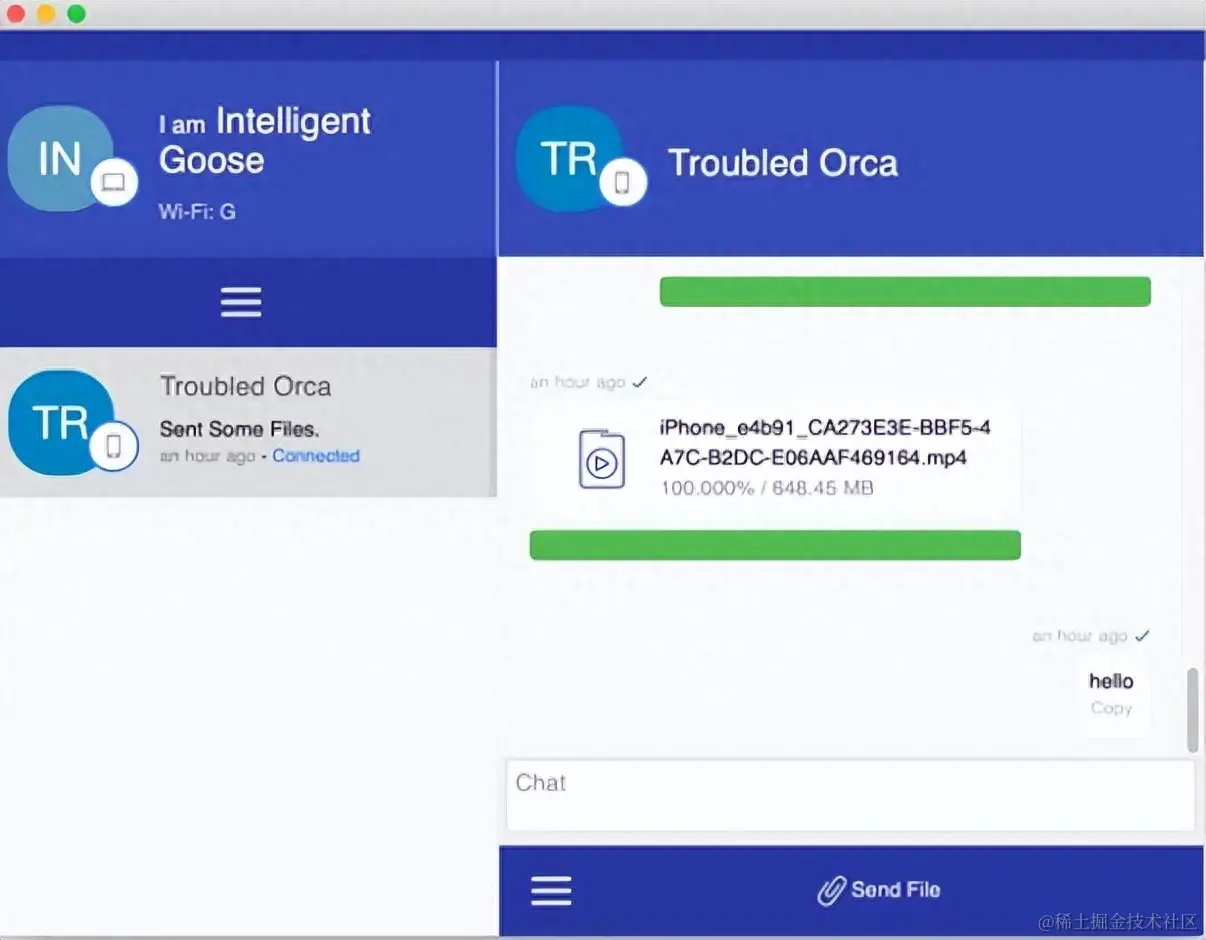Image resolution: width=1206 pixels, height=940 pixels.
Task: Click the Send File button
Action: [x=880, y=890]
